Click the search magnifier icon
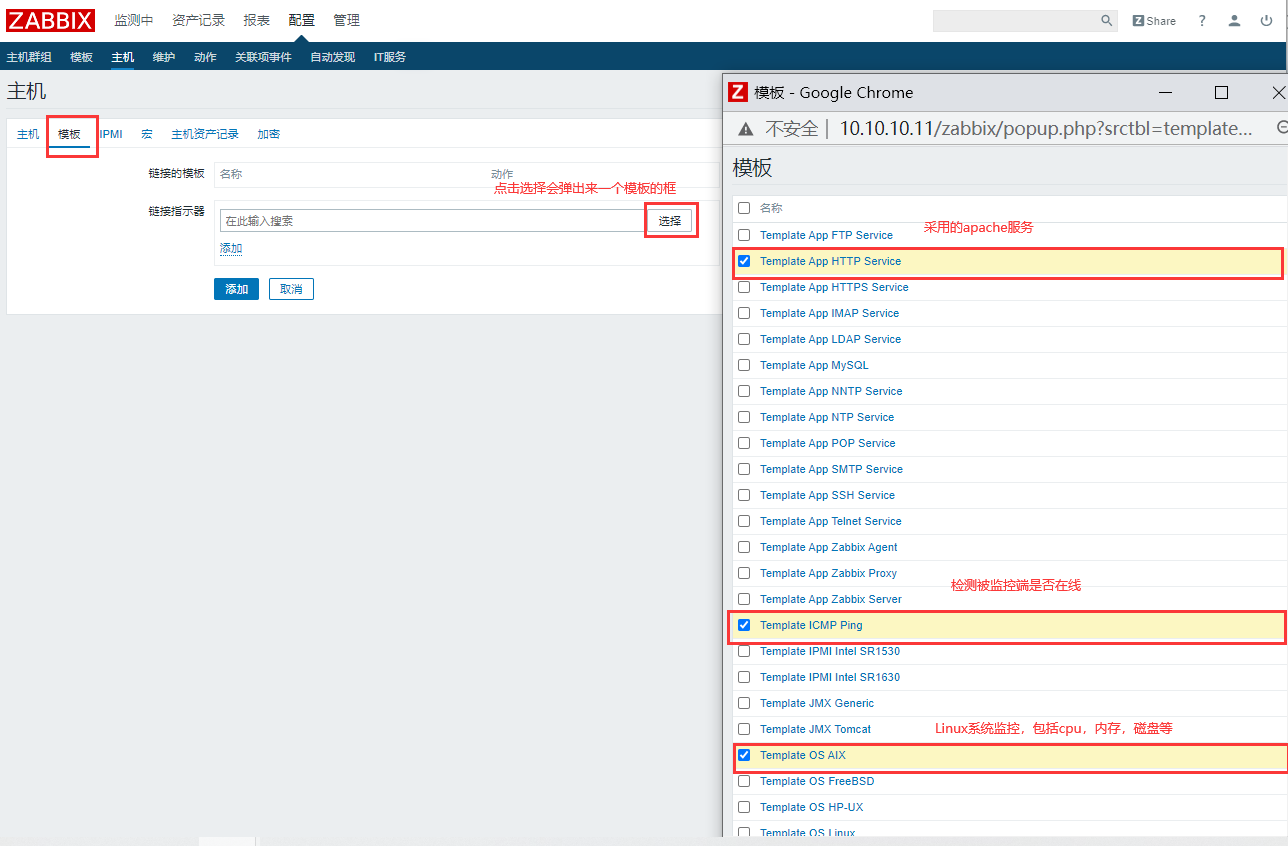 (x=1107, y=21)
